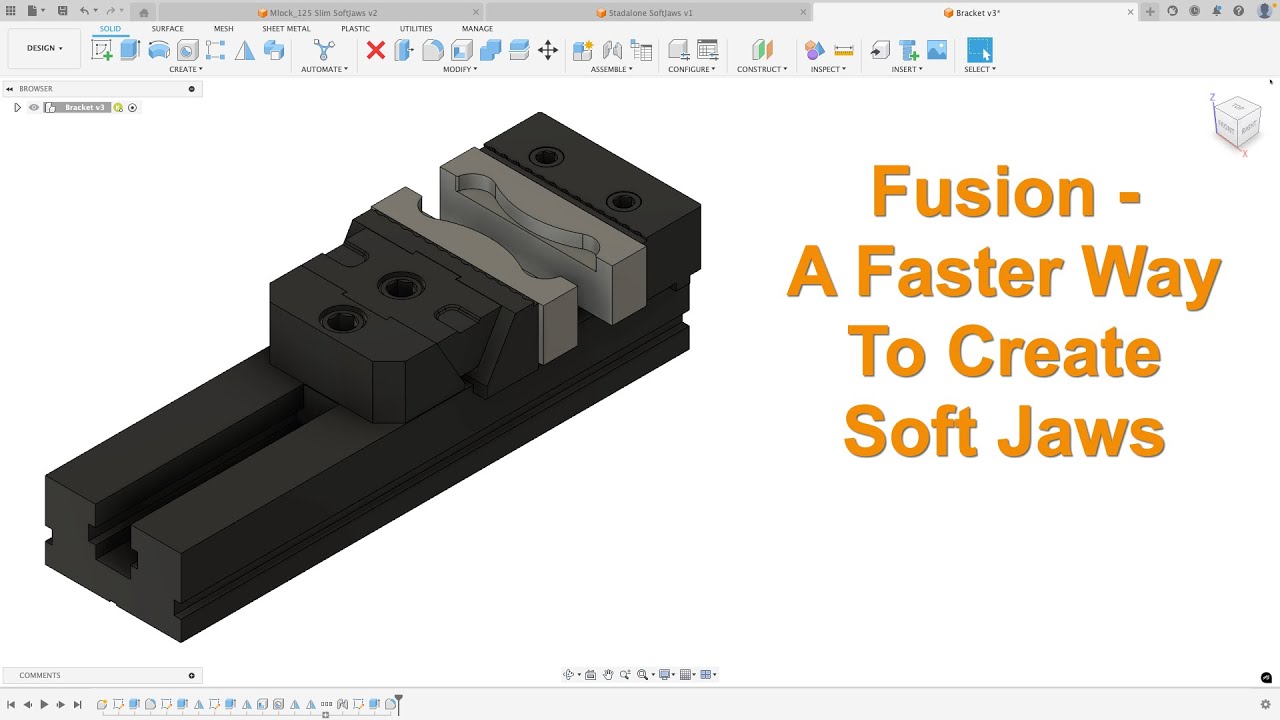Click the New Component icon

[x=583, y=50]
